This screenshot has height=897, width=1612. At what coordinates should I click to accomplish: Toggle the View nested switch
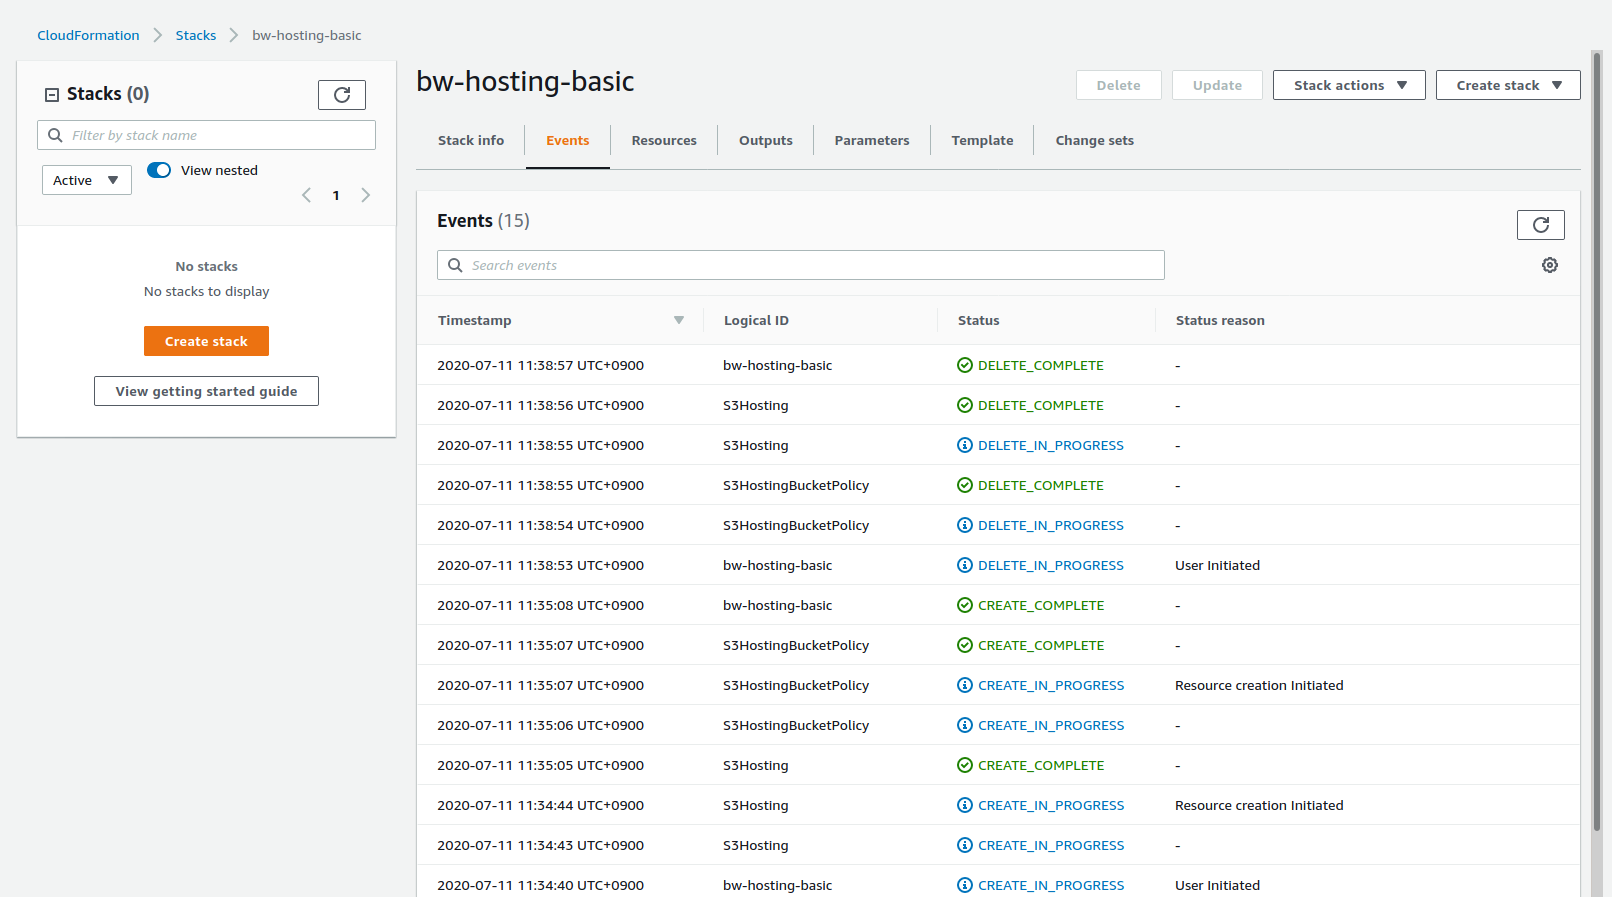coord(159,170)
